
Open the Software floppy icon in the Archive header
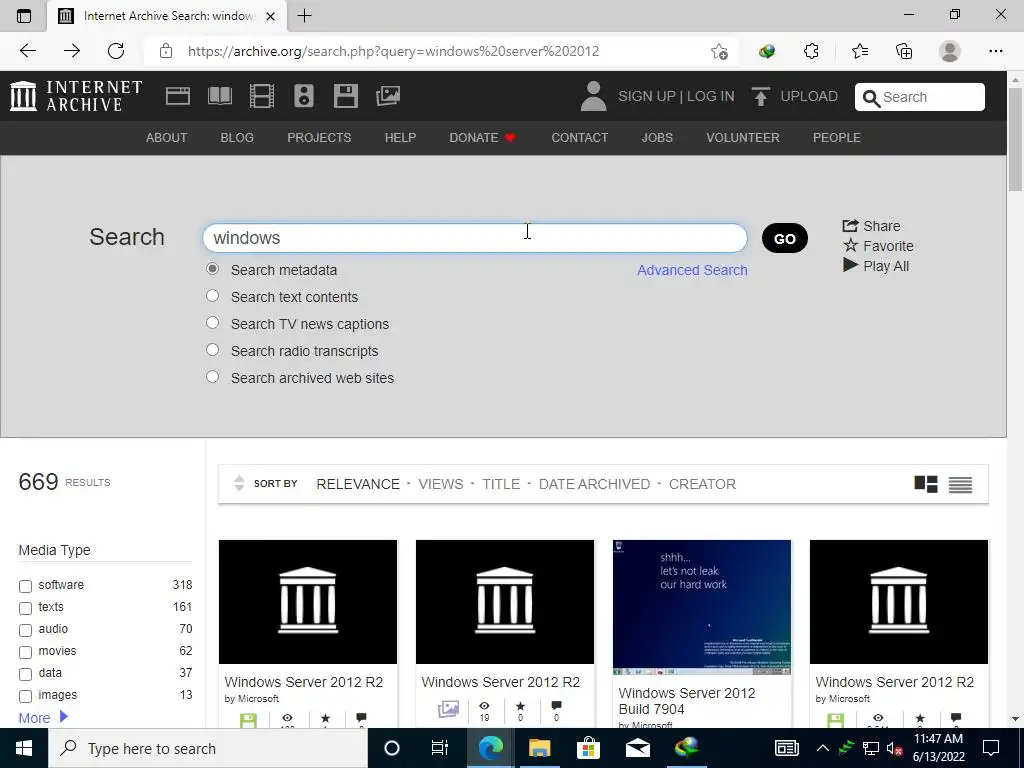(x=345, y=96)
